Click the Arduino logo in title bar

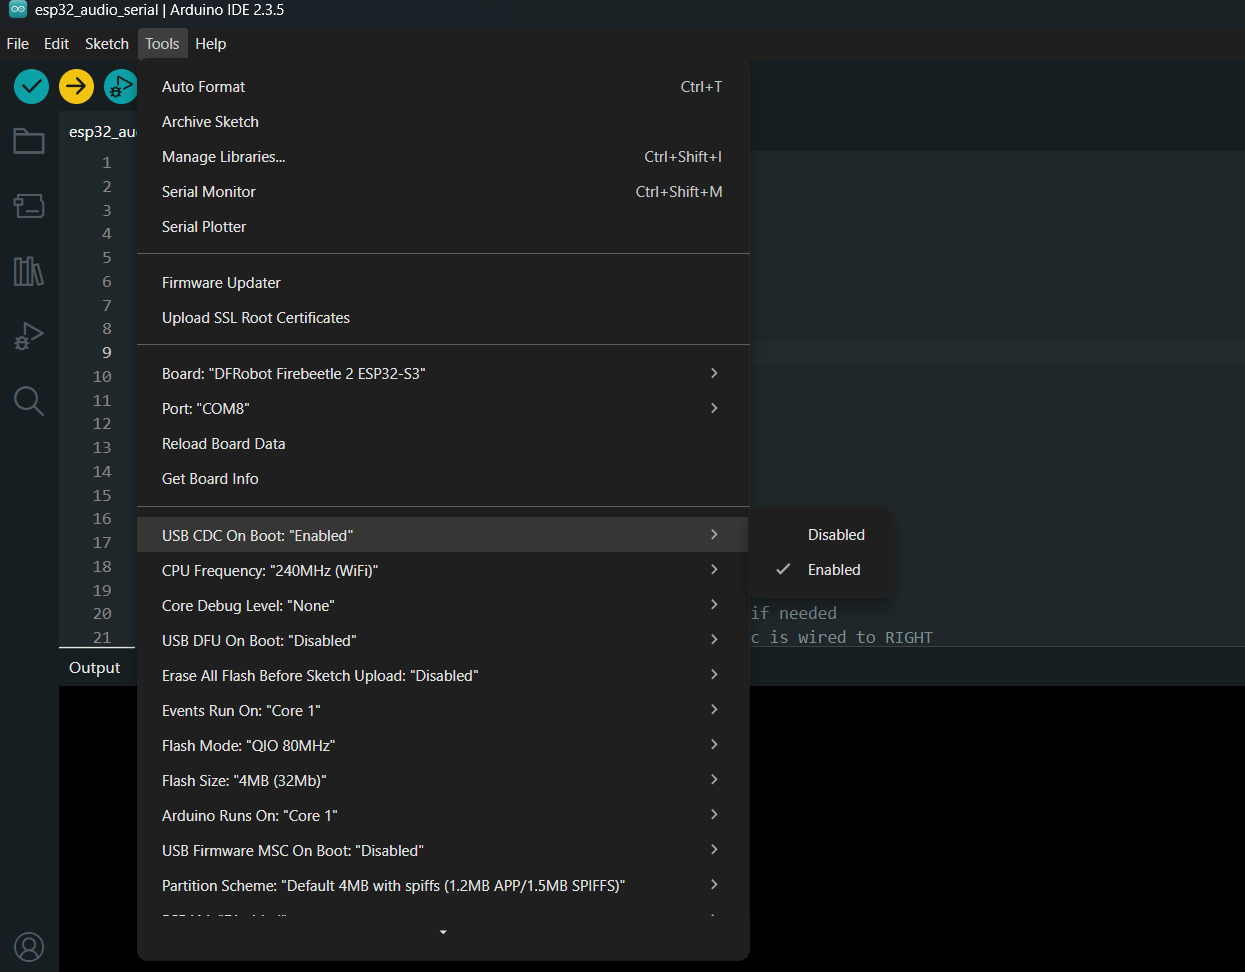[x=17, y=9]
